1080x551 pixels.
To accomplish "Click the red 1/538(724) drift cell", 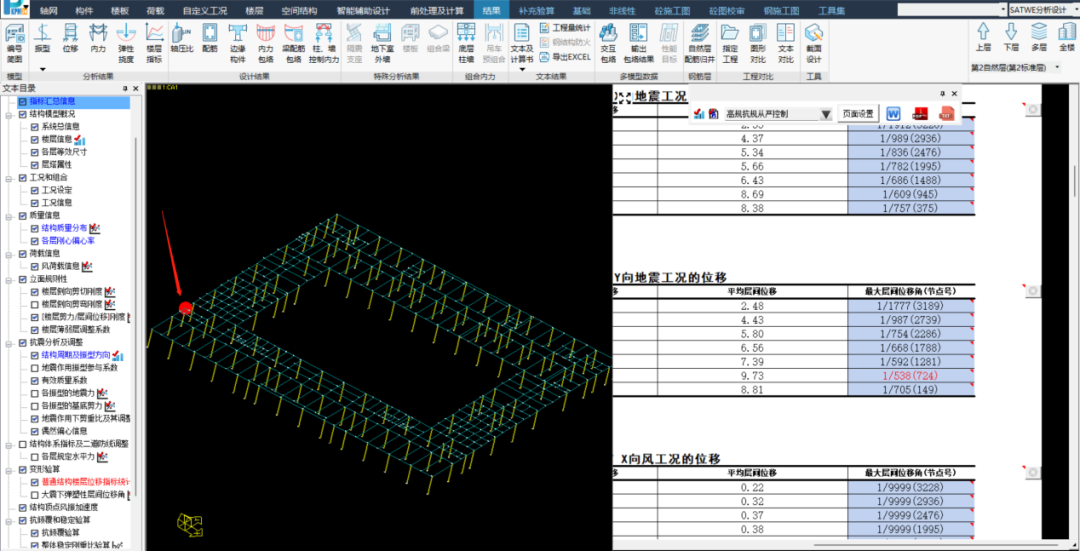I will (x=911, y=377).
